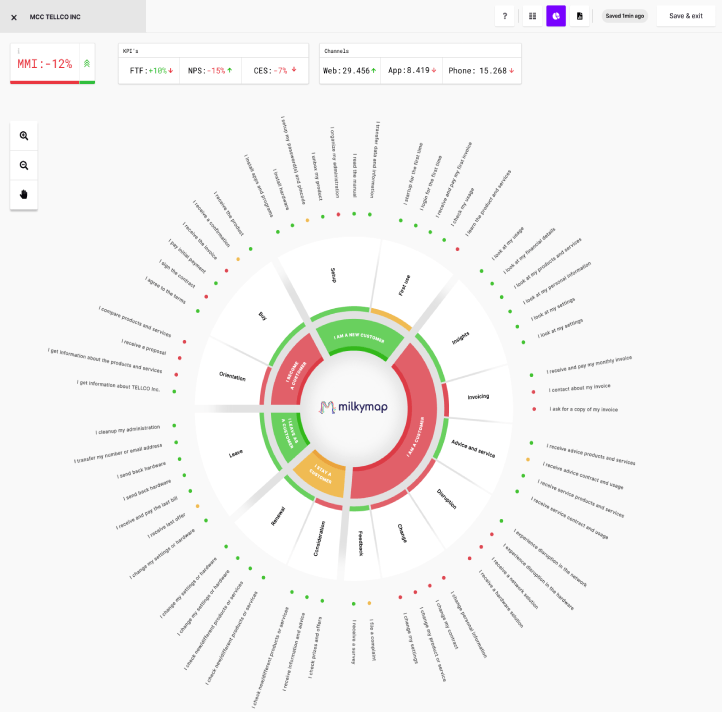Screen dimensions: 722x712
Task: Open the Buy phase segment
Action: (x=262, y=316)
